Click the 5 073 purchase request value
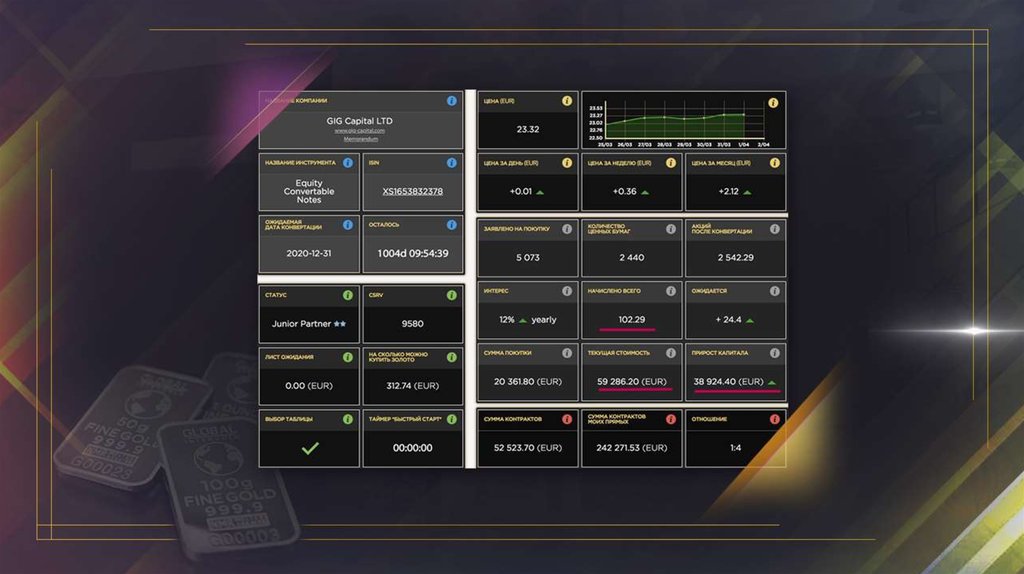Viewport: 1024px width, 574px height. pyautogui.click(x=528, y=257)
